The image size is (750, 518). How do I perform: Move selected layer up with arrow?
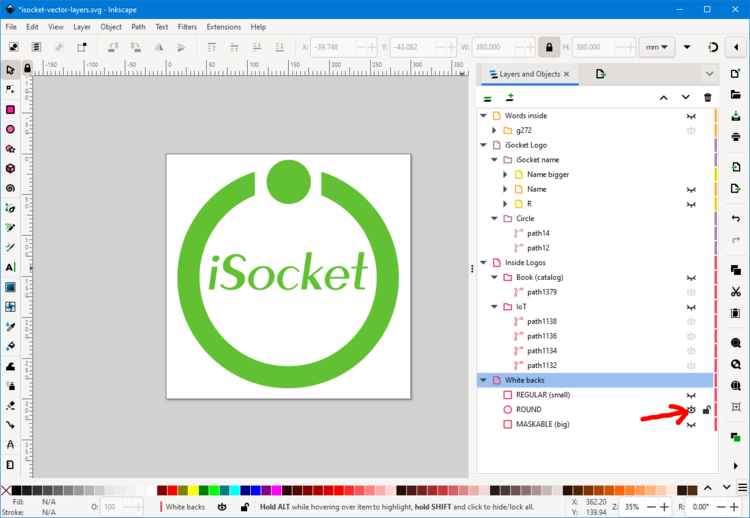tap(663, 98)
